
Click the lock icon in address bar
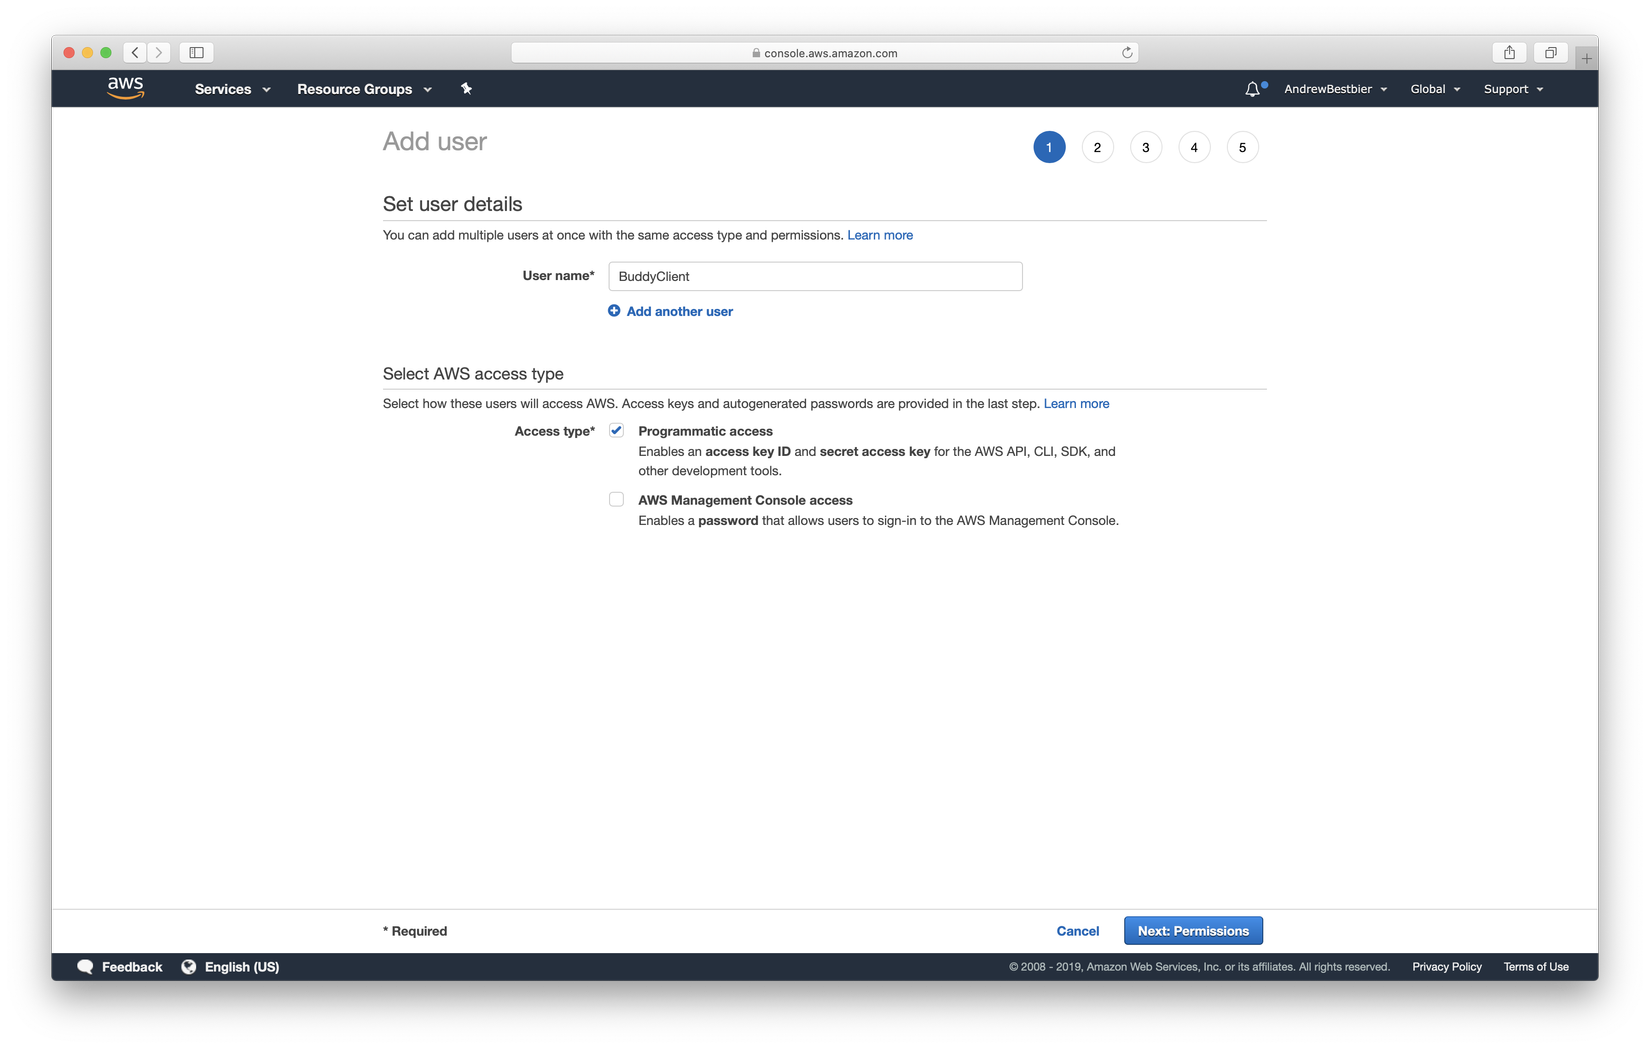[x=756, y=53]
